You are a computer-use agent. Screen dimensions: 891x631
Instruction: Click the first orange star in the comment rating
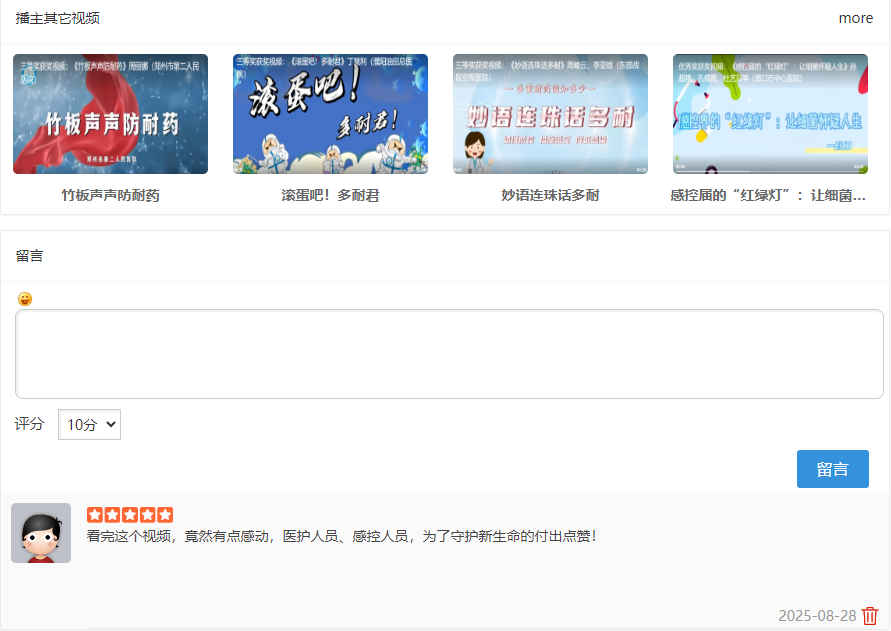coord(95,514)
